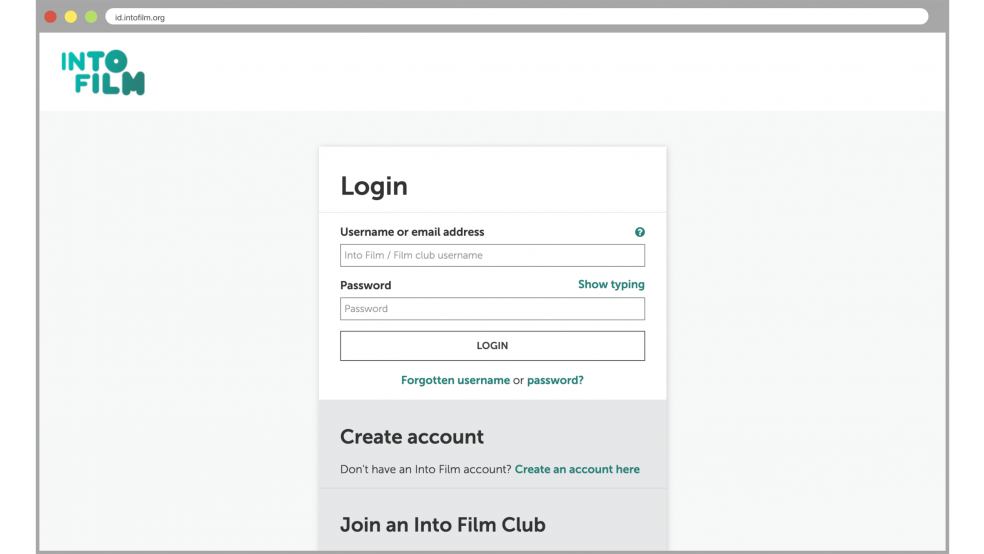The width and height of the screenshot is (984, 554).
Task: Click the Username or email address label
Action: [x=412, y=232]
